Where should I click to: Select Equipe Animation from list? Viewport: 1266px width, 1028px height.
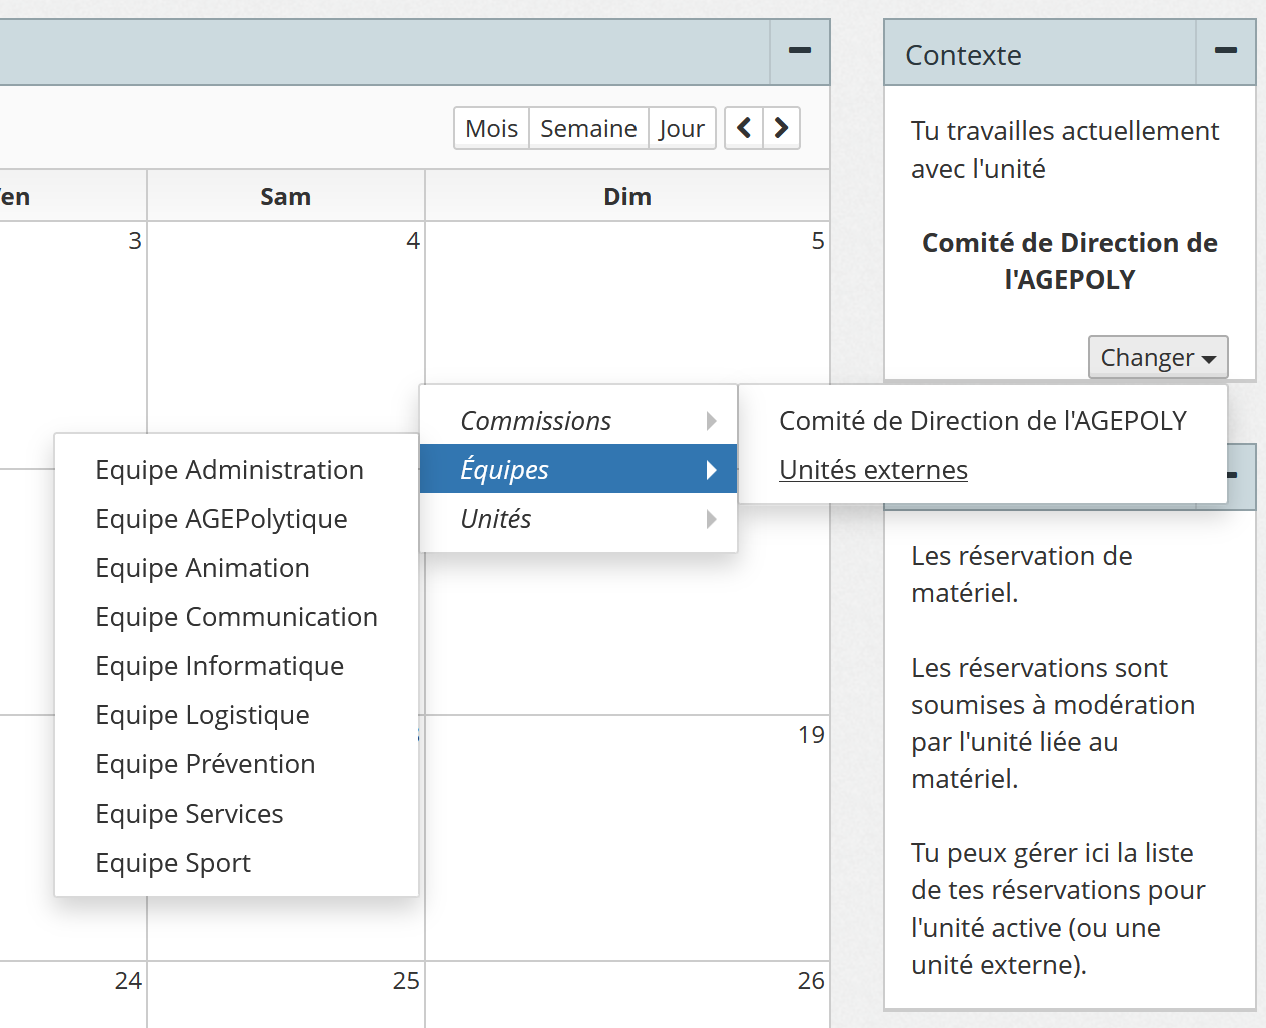[202, 568]
